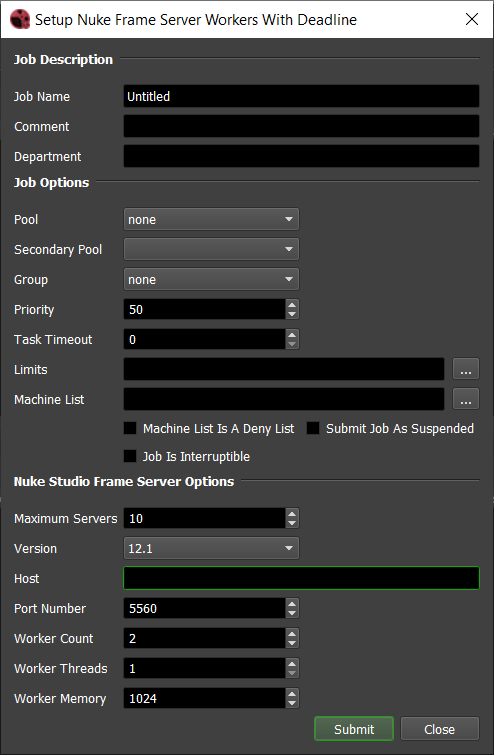Open the Limits browse ellipsis button
This screenshot has height=755, width=494.
pos(466,369)
